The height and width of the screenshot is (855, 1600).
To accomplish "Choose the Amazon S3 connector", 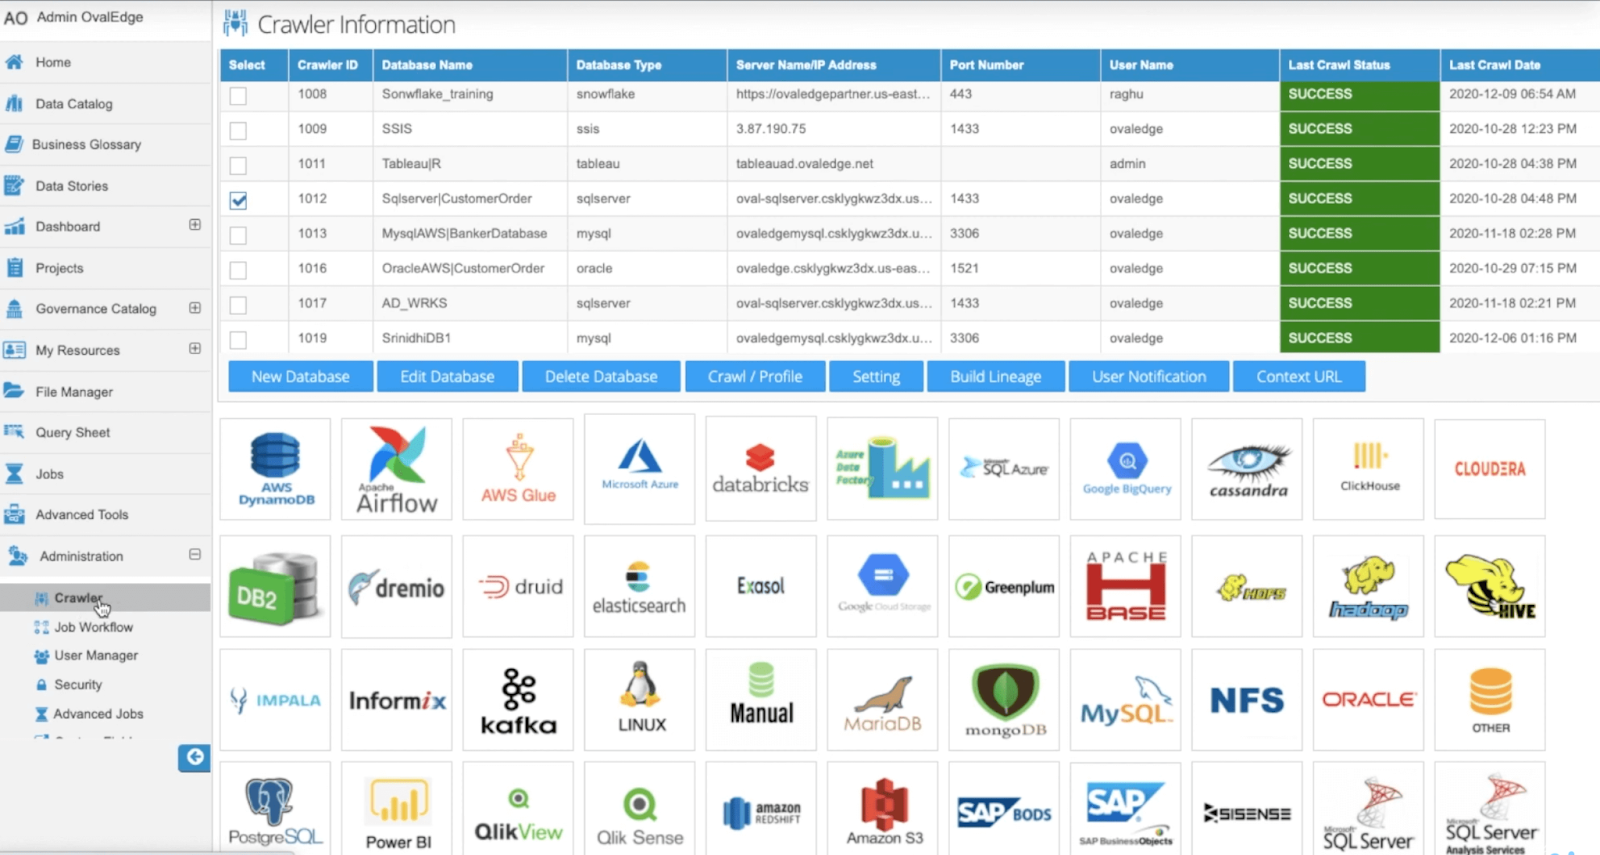I will (882, 809).
